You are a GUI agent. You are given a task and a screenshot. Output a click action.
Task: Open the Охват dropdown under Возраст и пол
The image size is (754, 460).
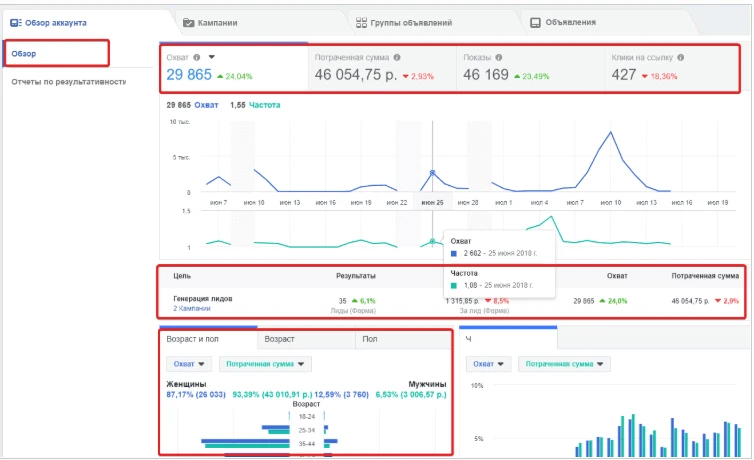coord(188,364)
